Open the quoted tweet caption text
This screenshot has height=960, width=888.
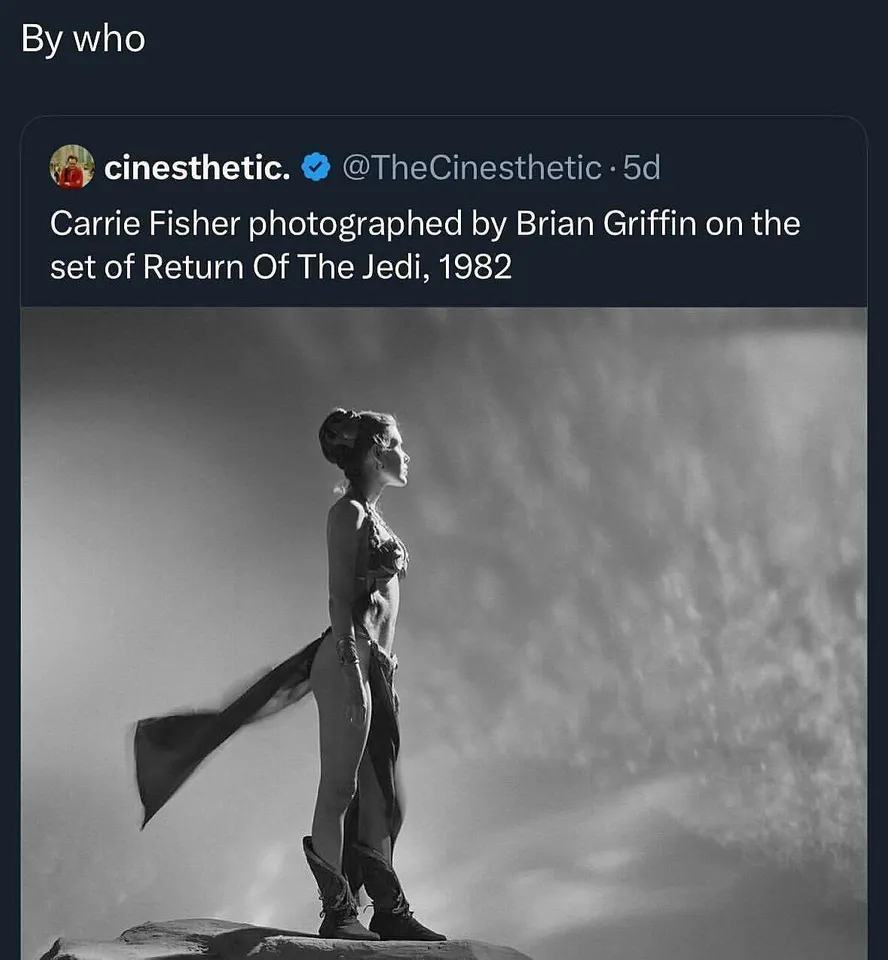[425, 245]
